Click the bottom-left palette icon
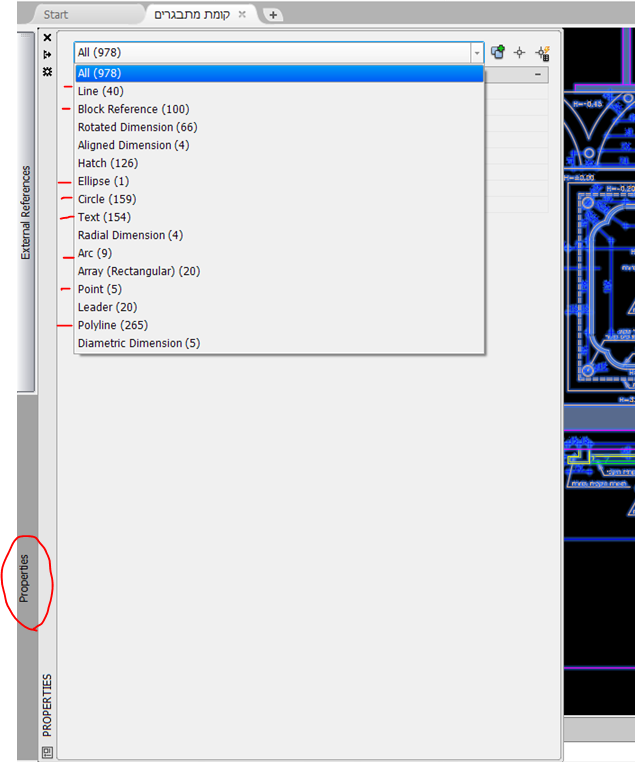This screenshot has width=635, height=762. 47,752
